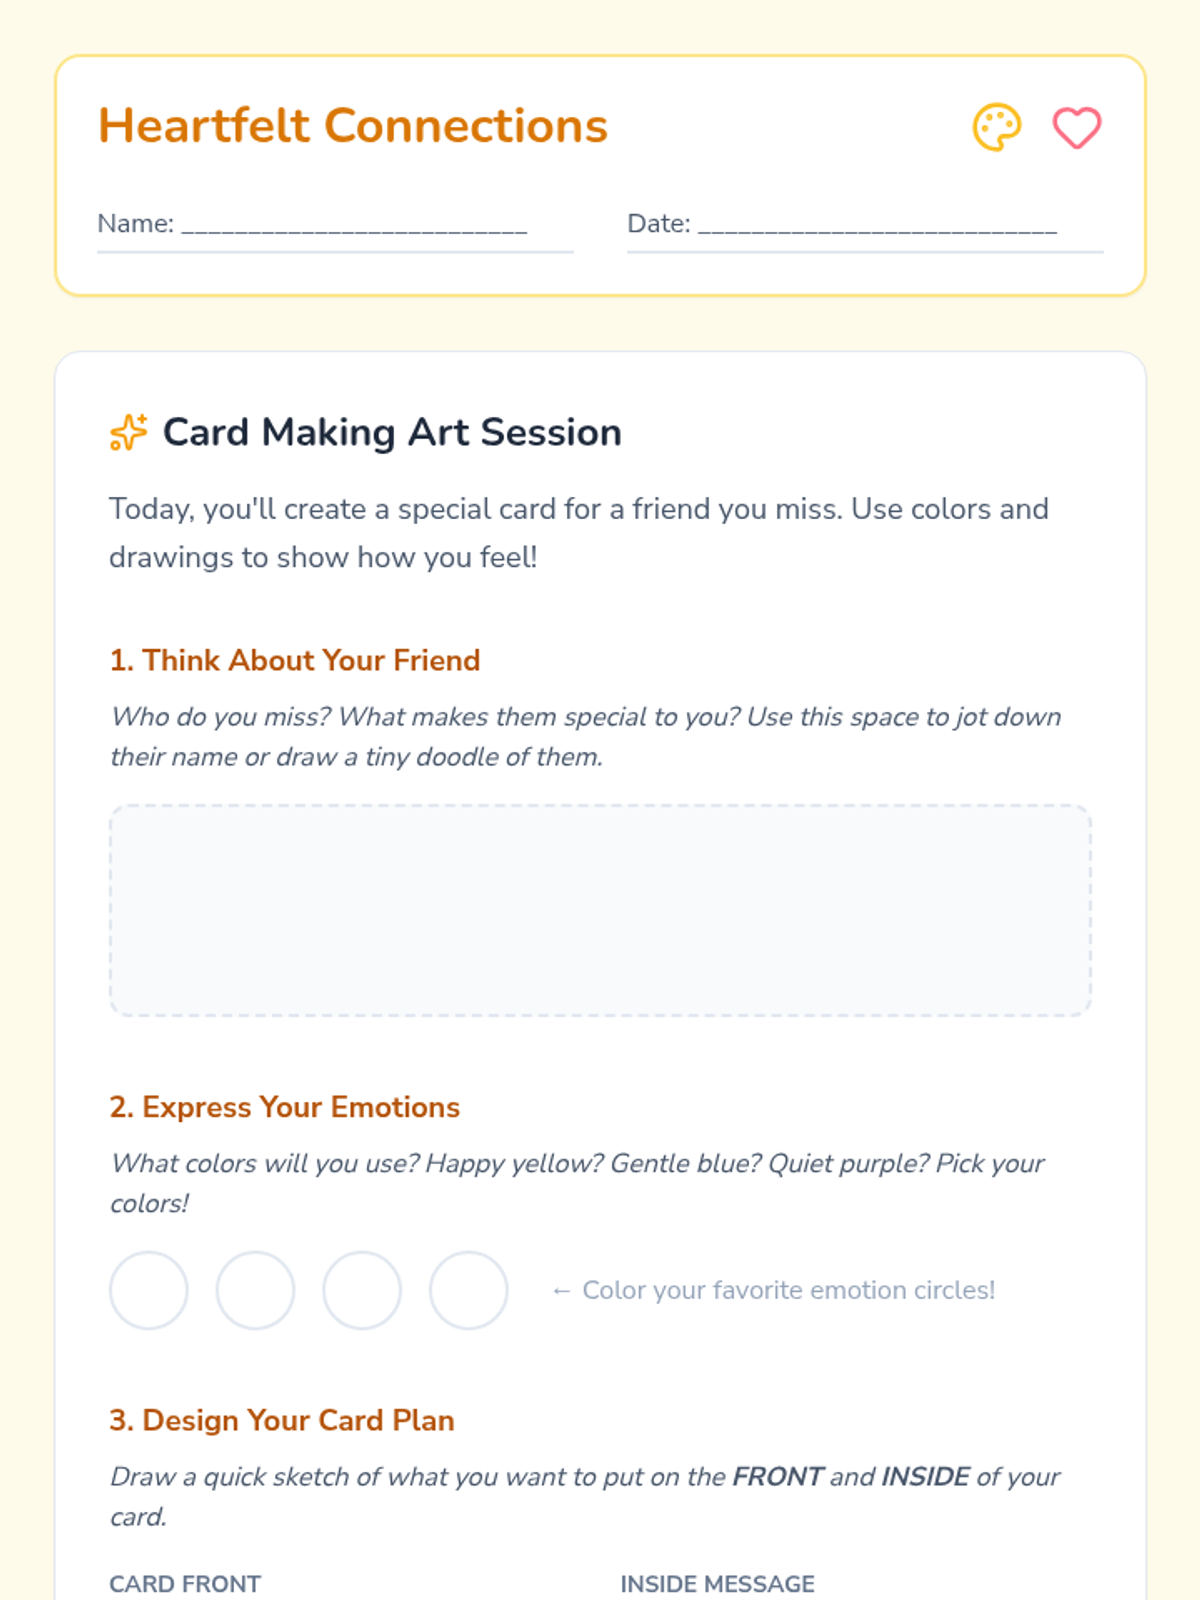Screen dimensions: 1200x1600
Task: Click heading 3. Design Your Card Plan
Action: point(282,1420)
